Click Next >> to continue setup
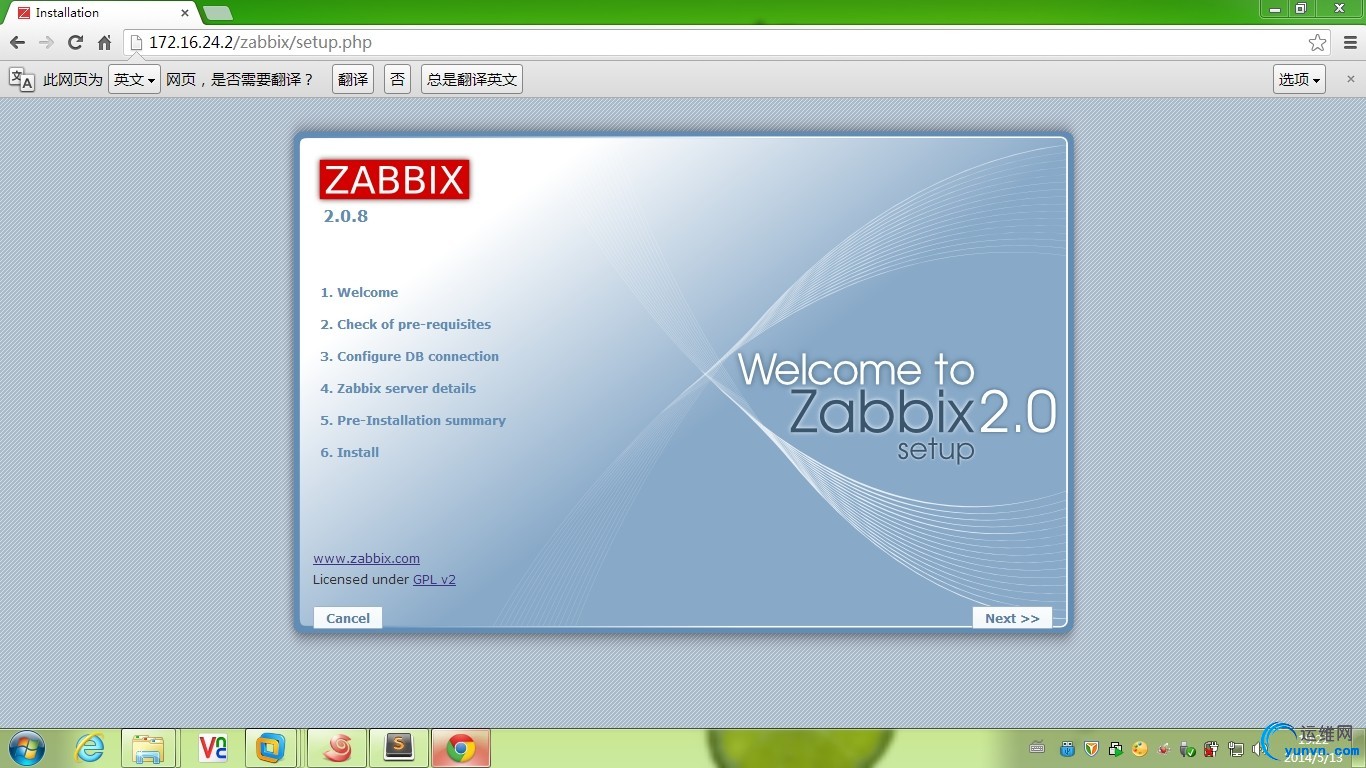The width and height of the screenshot is (1366, 768). [x=1012, y=618]
